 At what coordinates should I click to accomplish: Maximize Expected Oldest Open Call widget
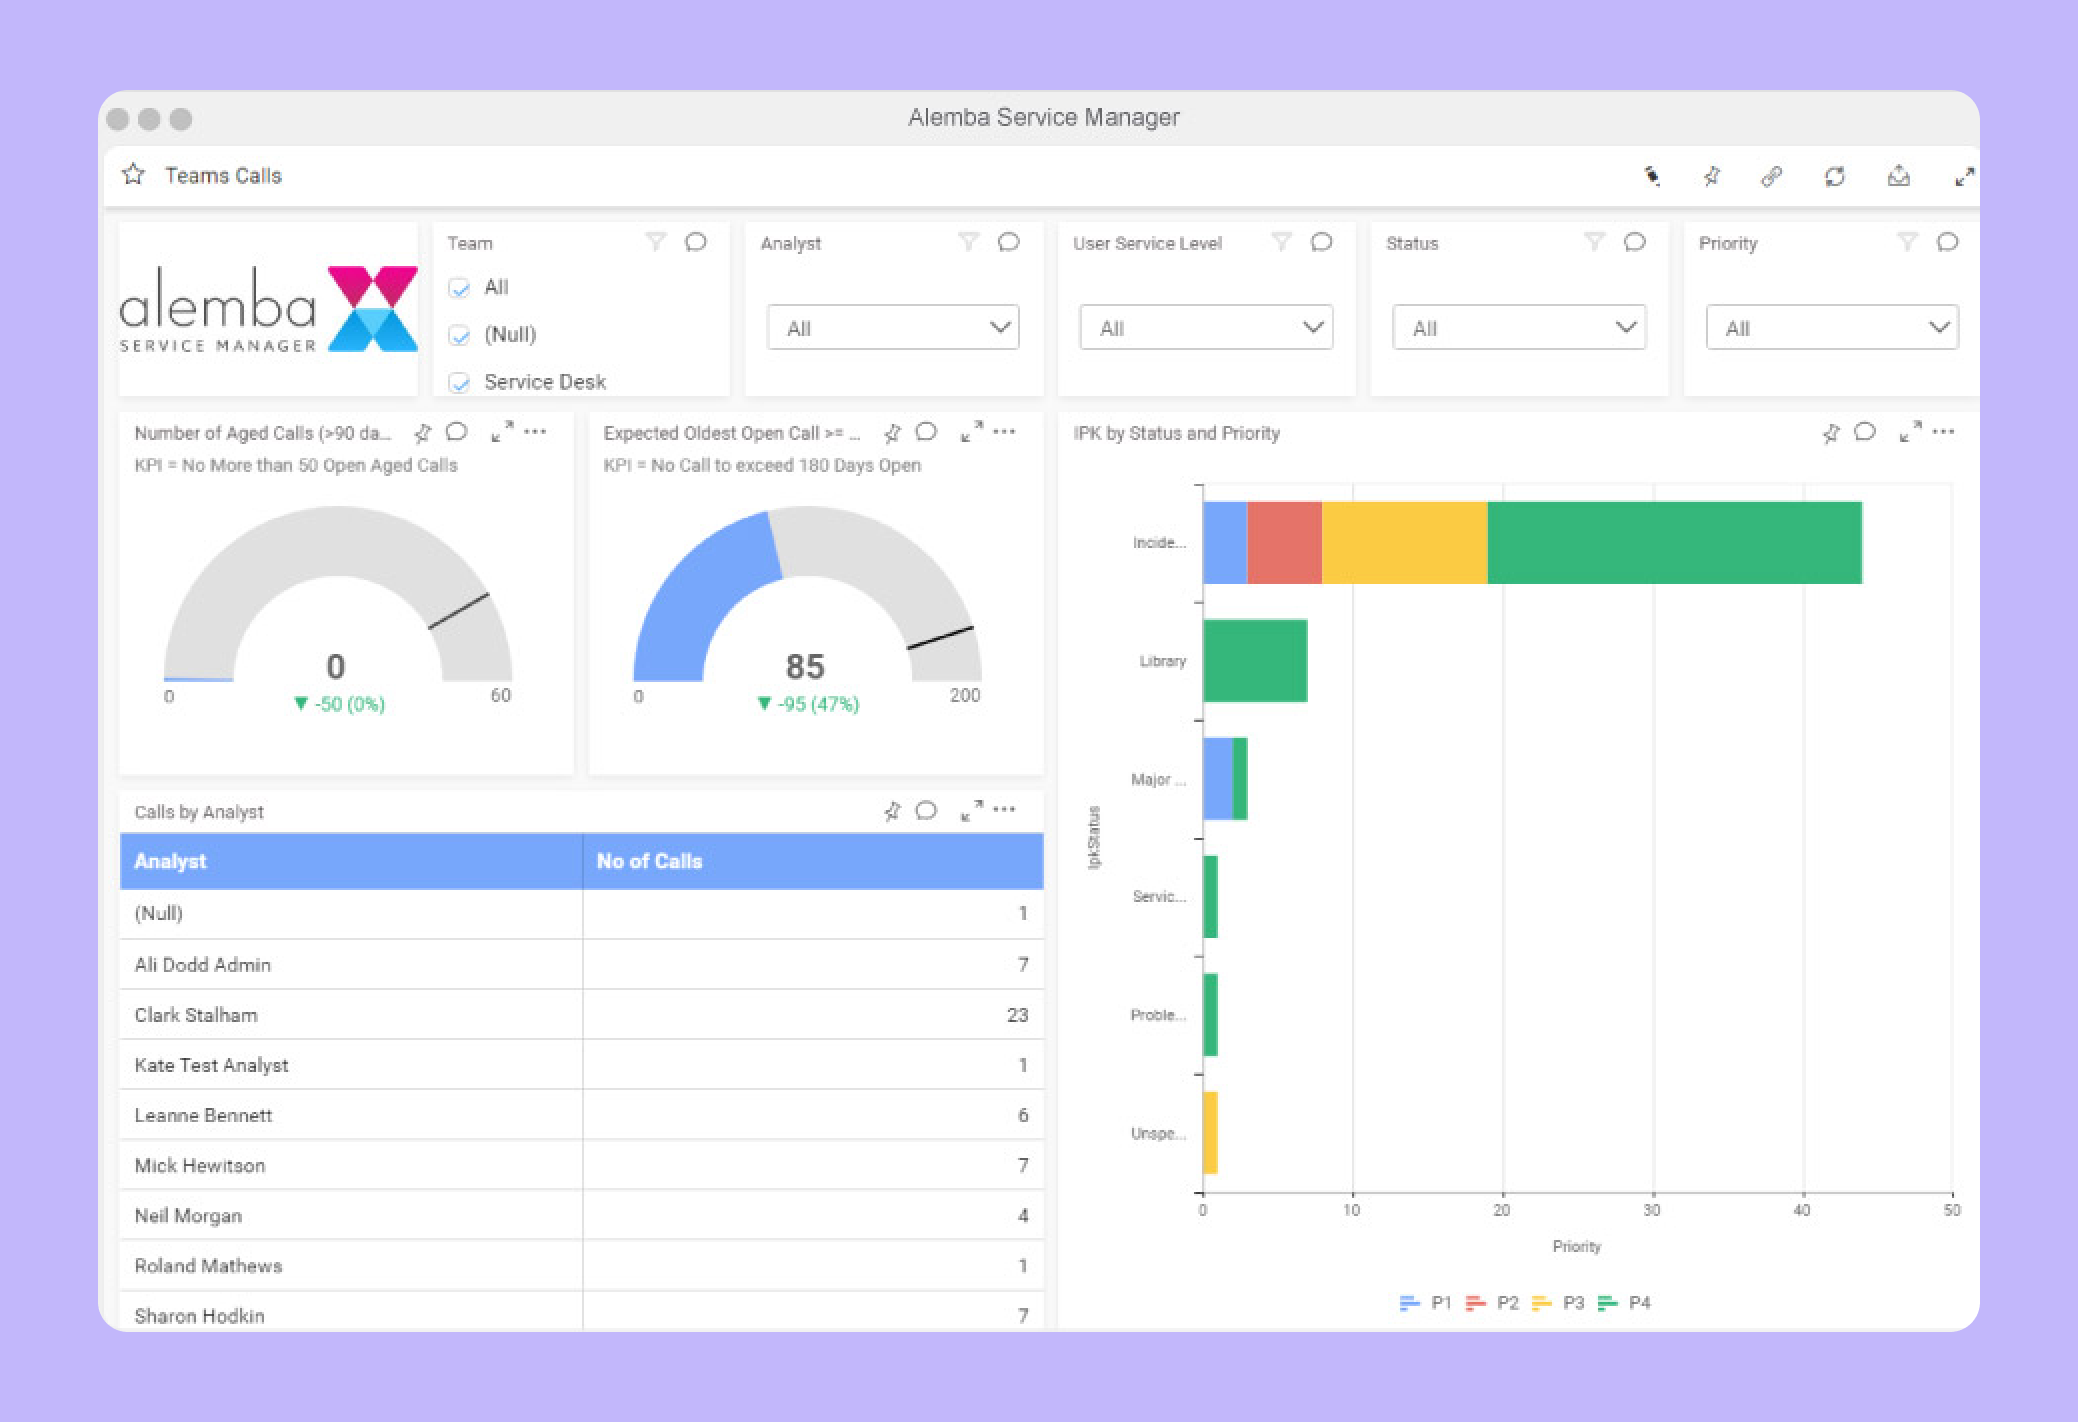point(971,432)
